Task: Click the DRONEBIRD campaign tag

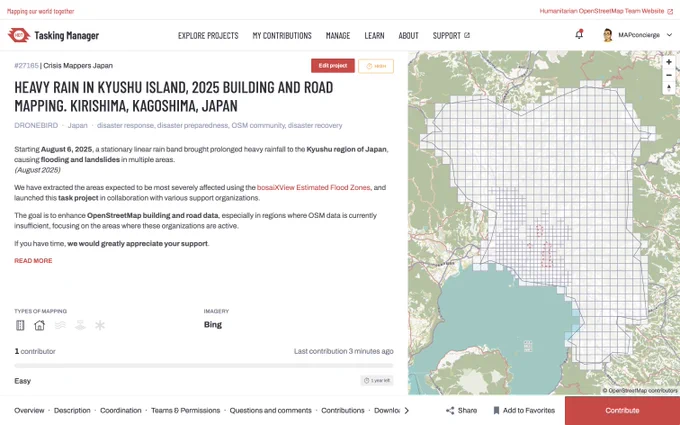Action: [x=36, y=125]
